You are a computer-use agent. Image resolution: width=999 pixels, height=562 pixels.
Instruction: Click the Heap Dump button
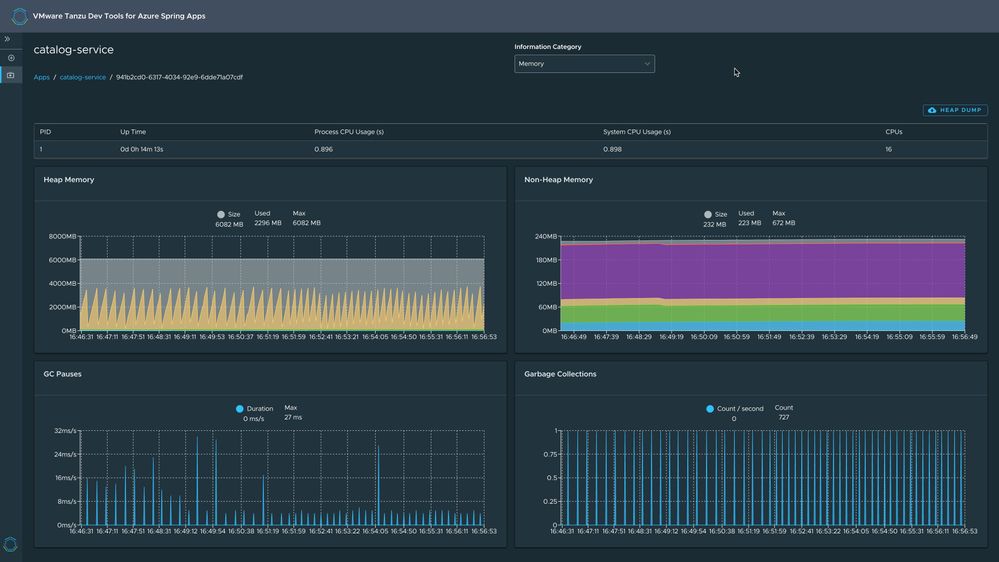pyautogui.click(x=955, y=110)
